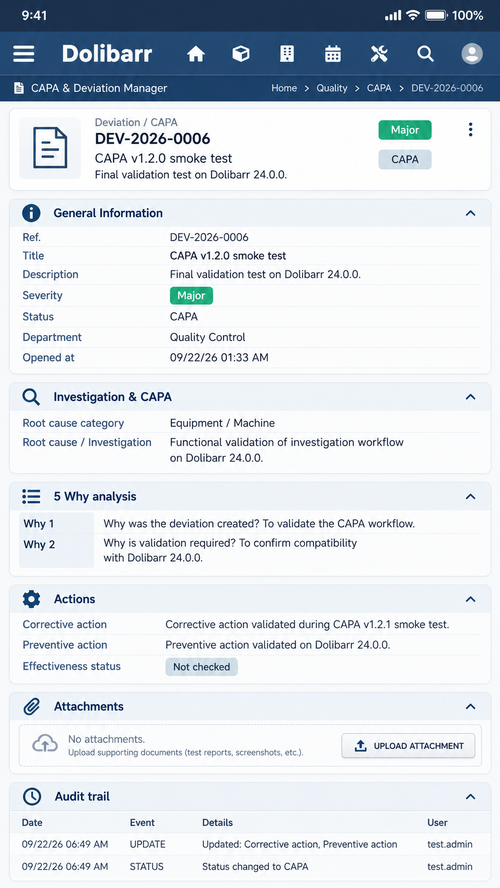This screenshot has width=500, height=888.
Task: Open the Products cube icon
Action: (241, 54)
